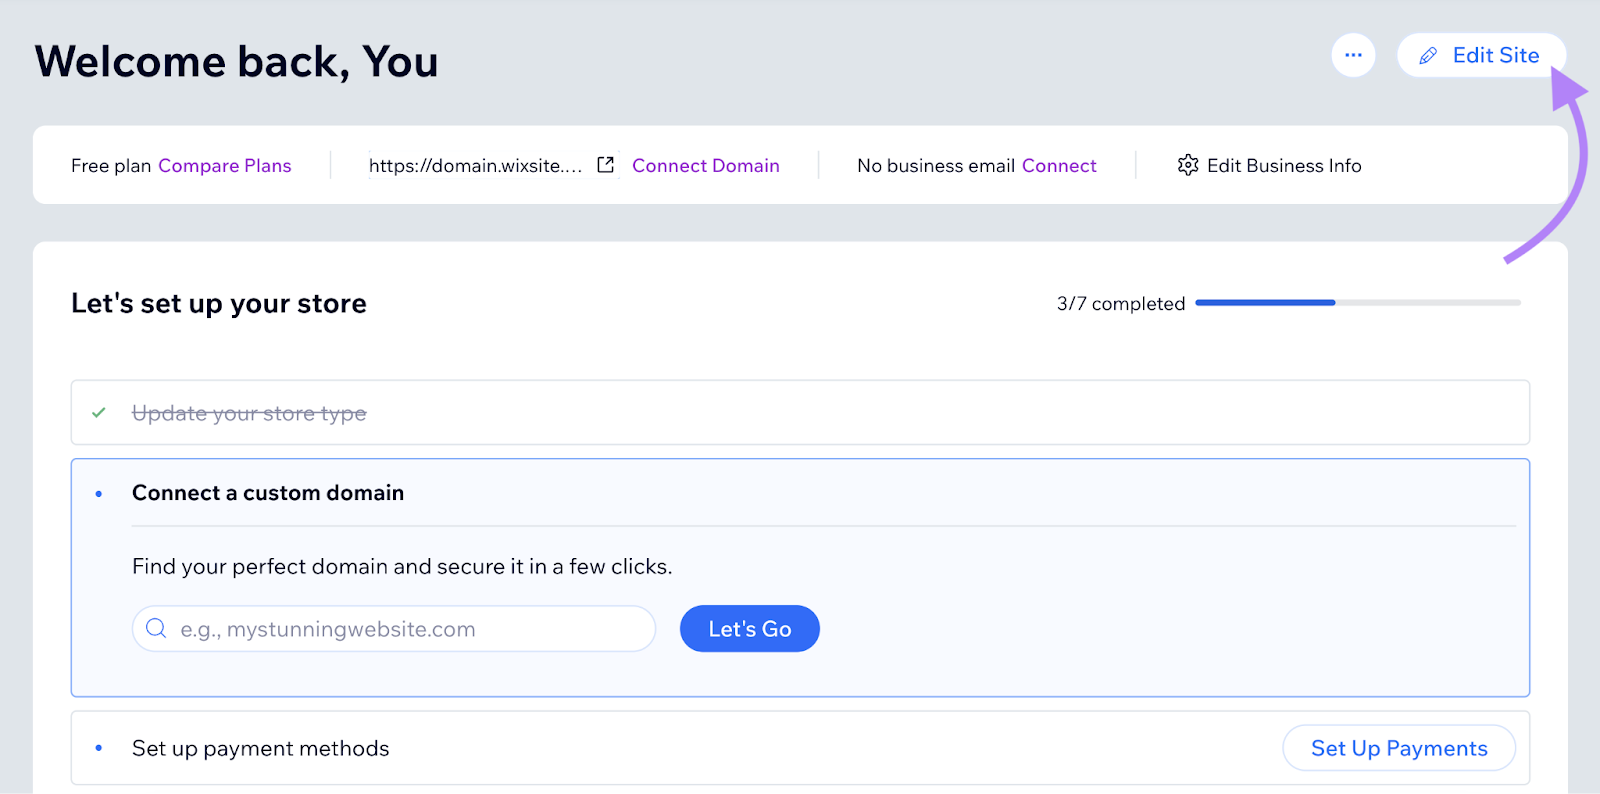This screenshot has height=794, width=1600.
Task: Click the gear icon beside Edit Business Info
Action: point(1187,165)
